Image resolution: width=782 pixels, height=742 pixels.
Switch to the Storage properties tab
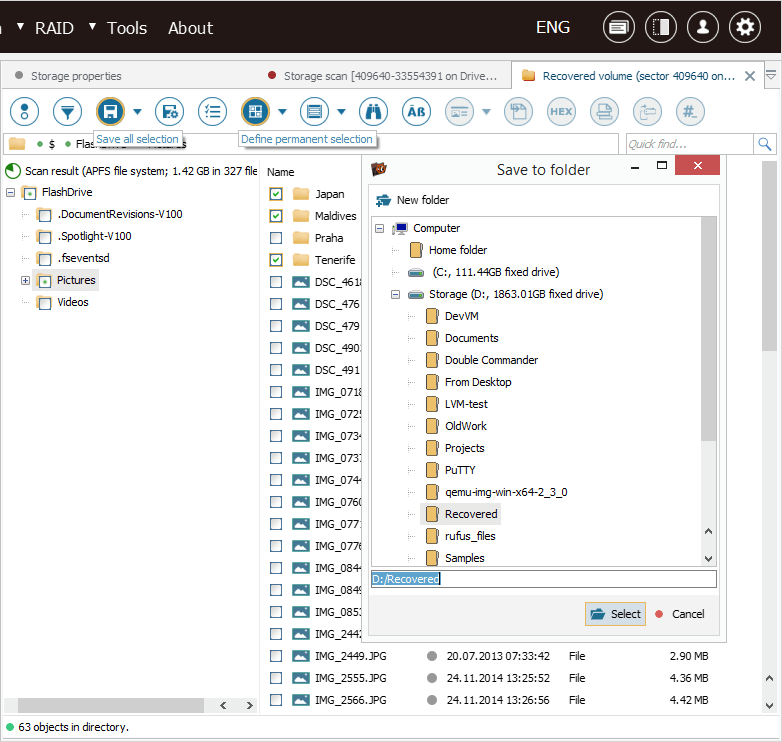[75, 76]
